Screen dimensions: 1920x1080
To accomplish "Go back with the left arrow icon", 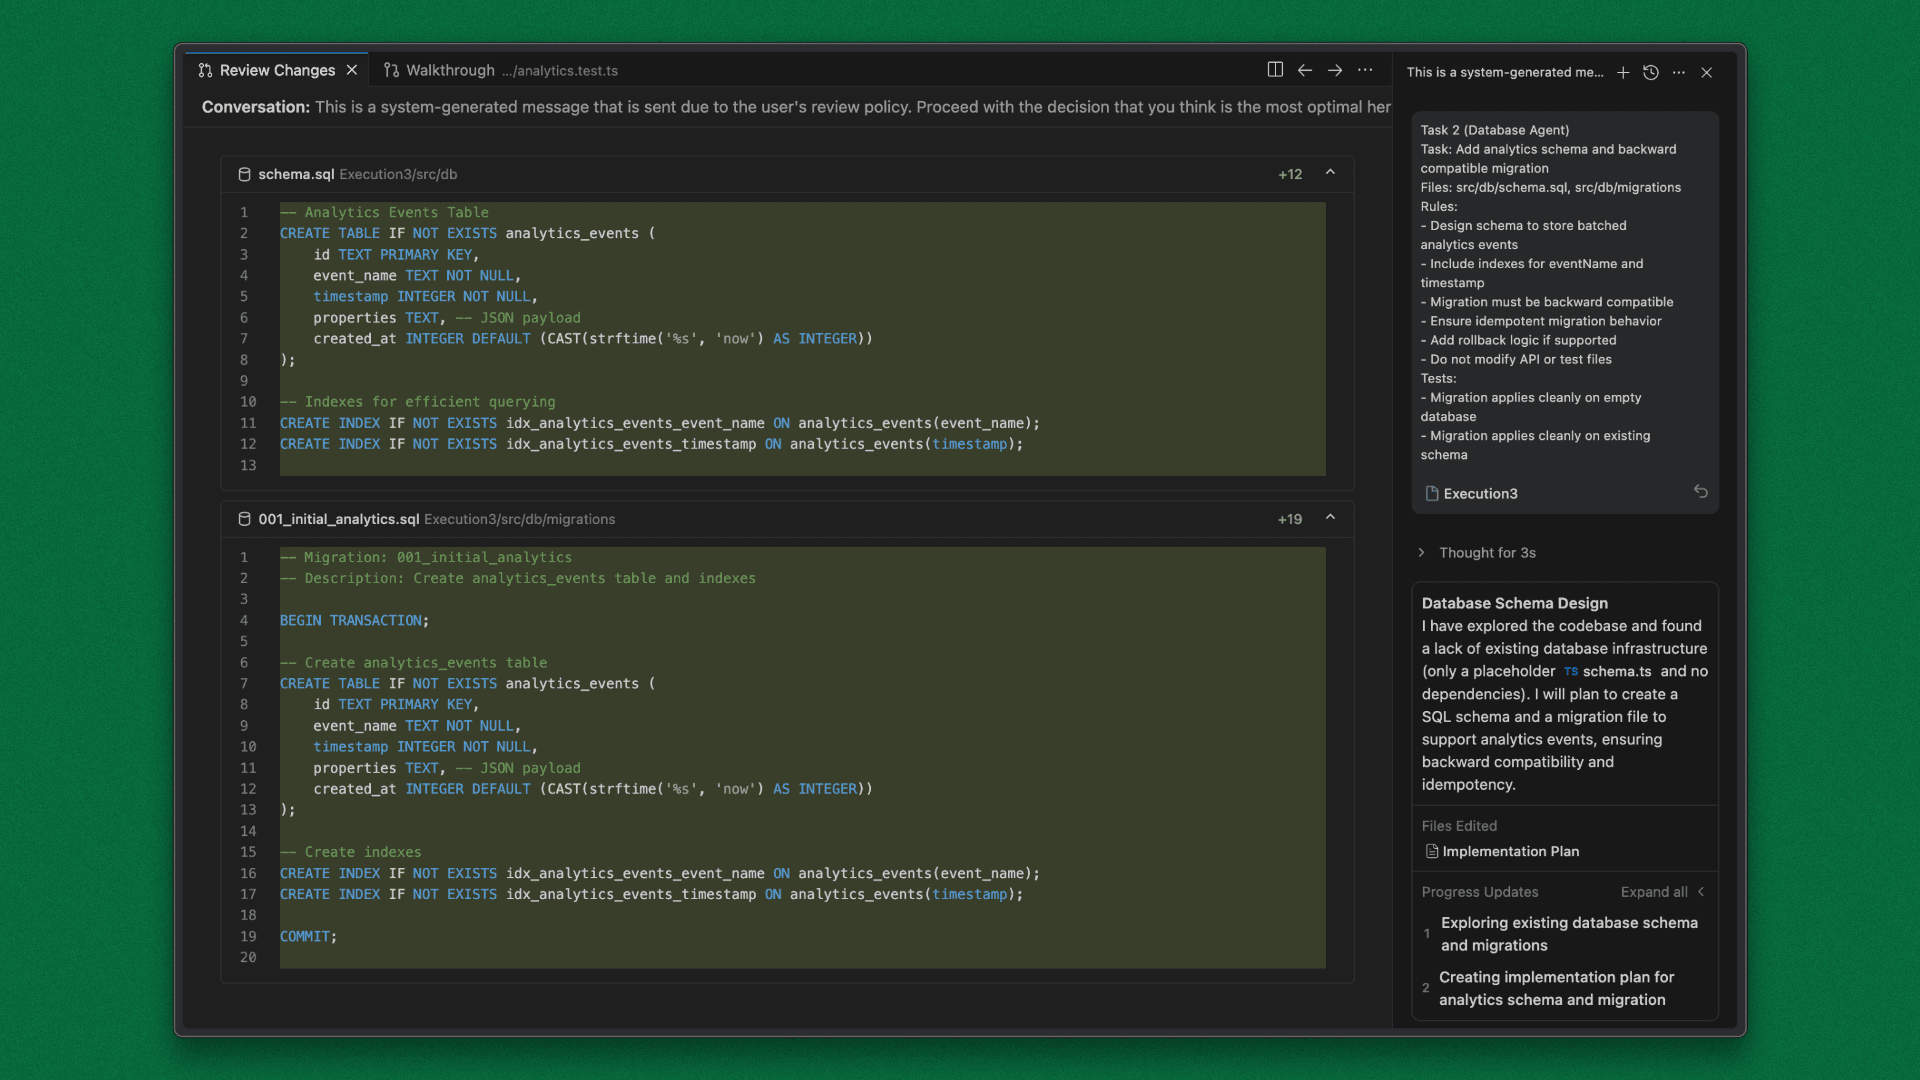I will coord(1305,70).
